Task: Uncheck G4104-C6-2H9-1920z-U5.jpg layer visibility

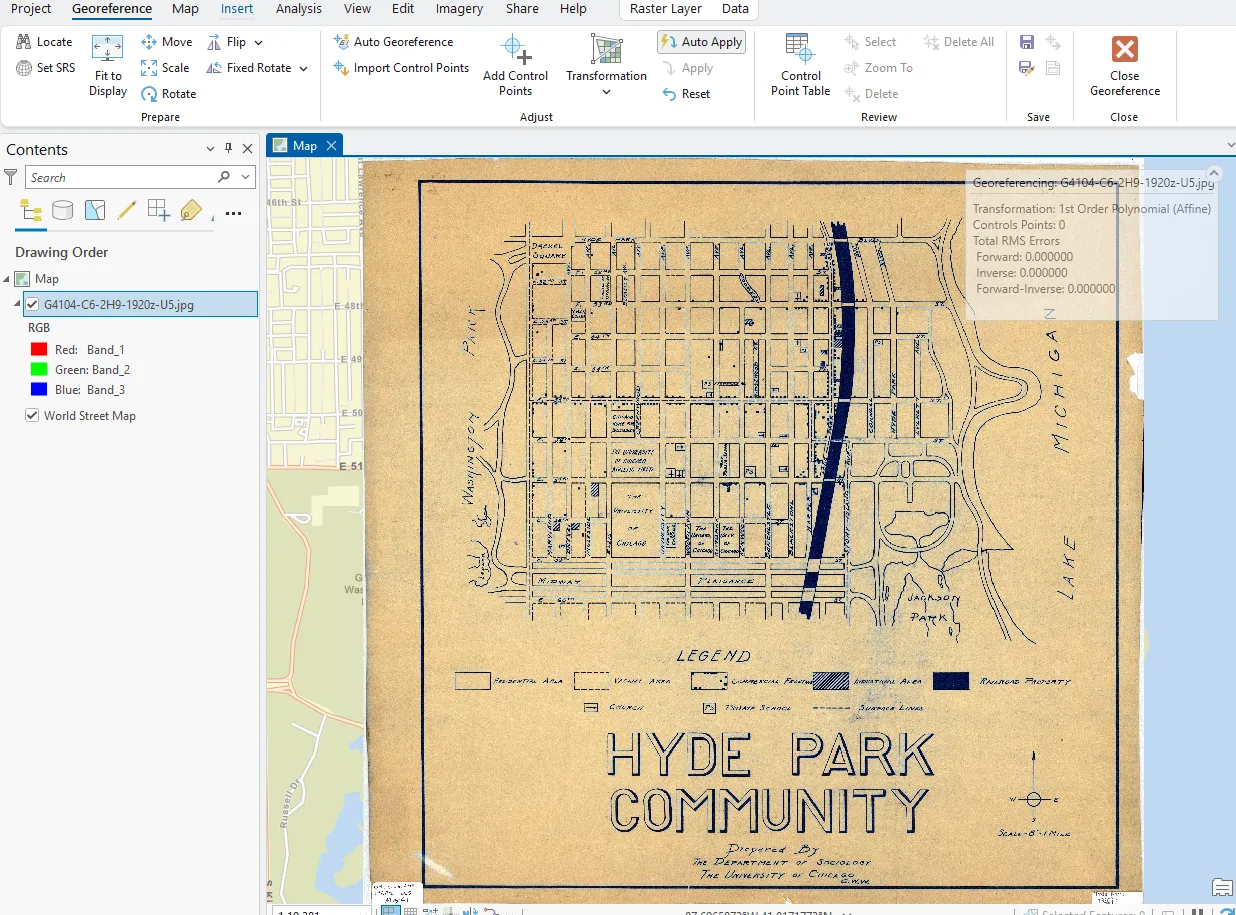Action: [32, 304]
